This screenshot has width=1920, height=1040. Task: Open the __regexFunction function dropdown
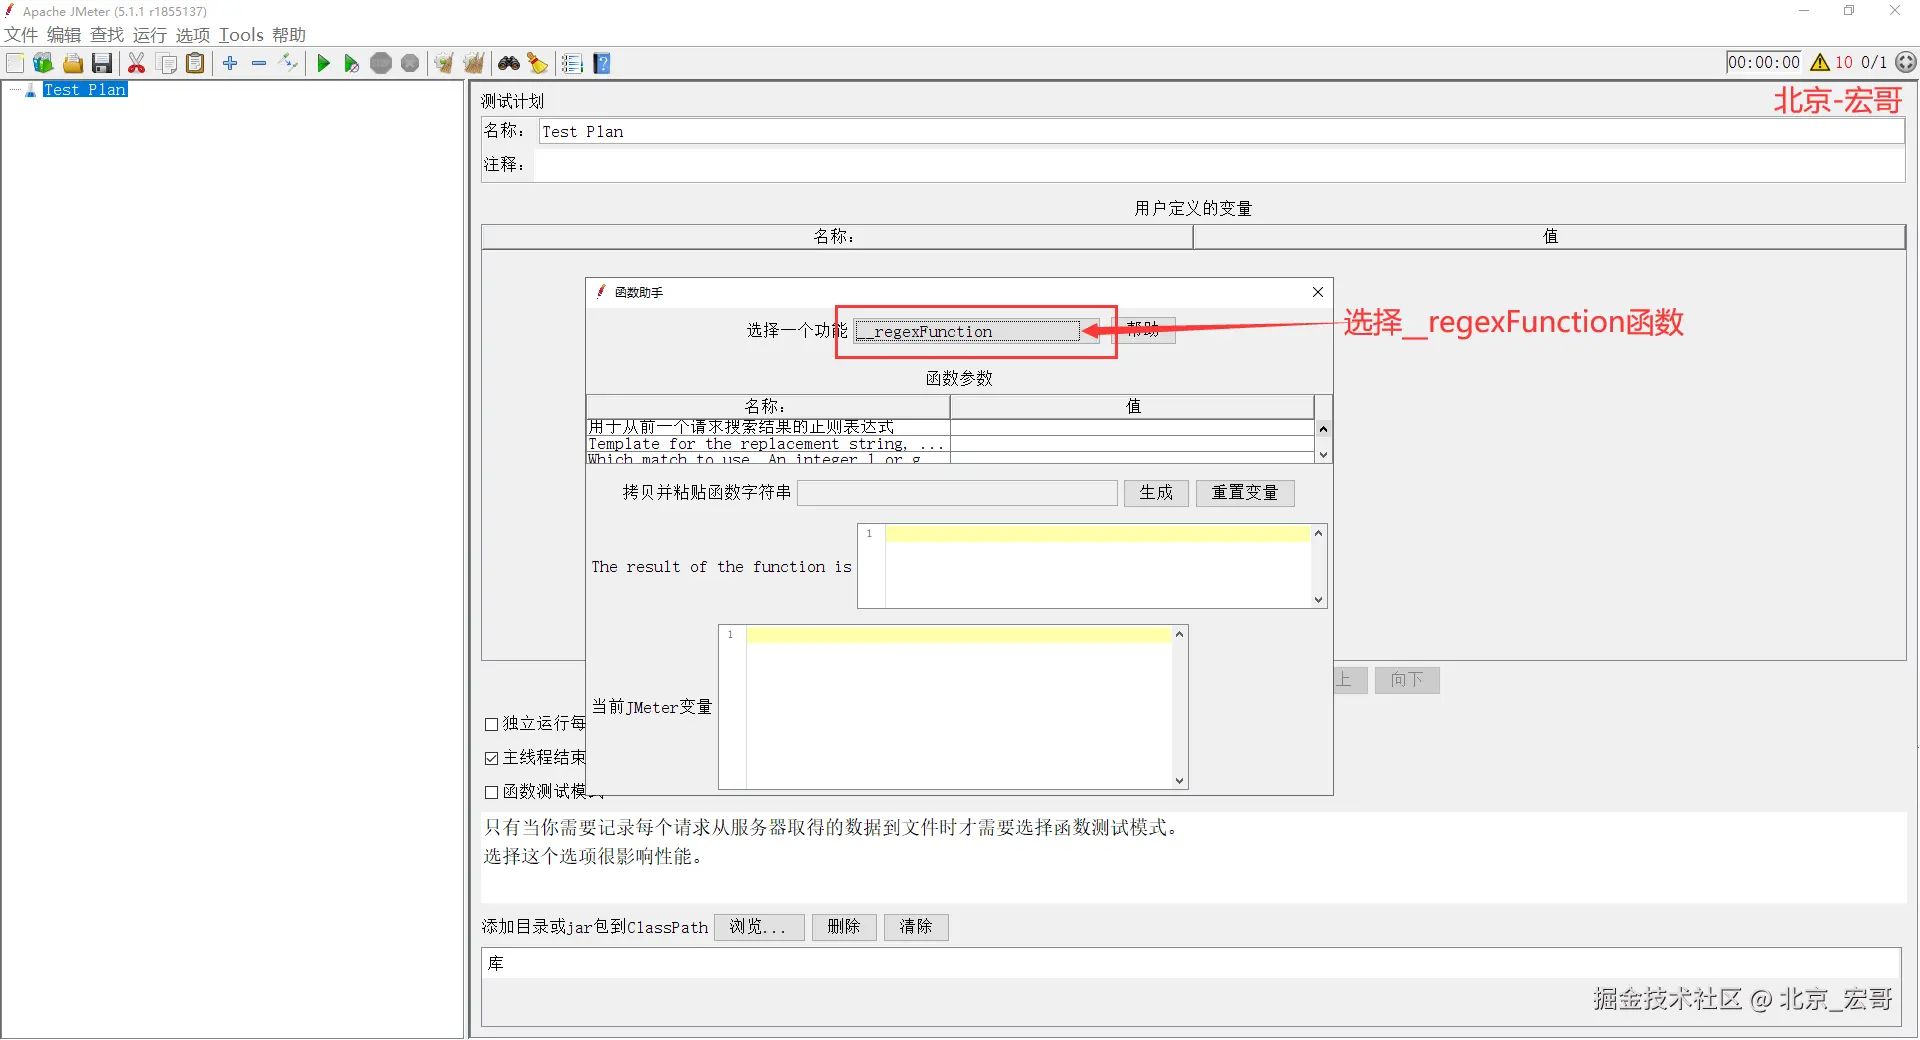coord(976,332)
